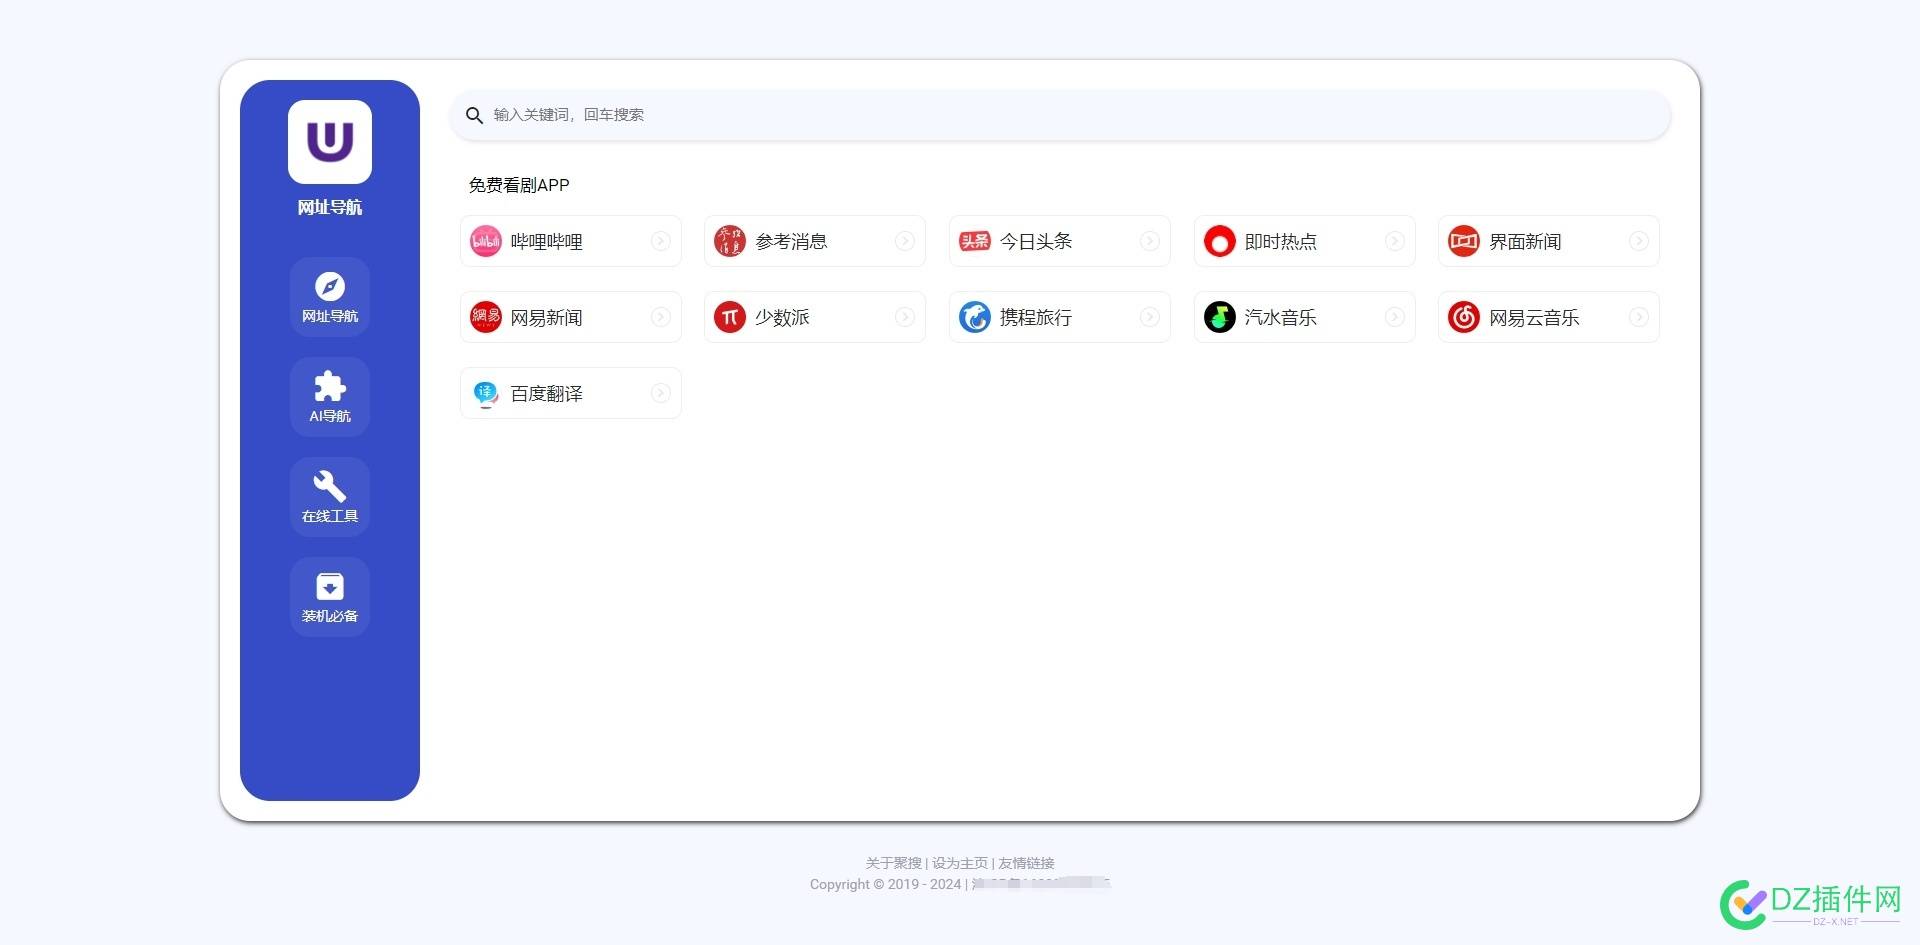The height and width of the screenshot is (945, 1920).
Task: Click the 网易新闻 logo icon
Action: 486,317
